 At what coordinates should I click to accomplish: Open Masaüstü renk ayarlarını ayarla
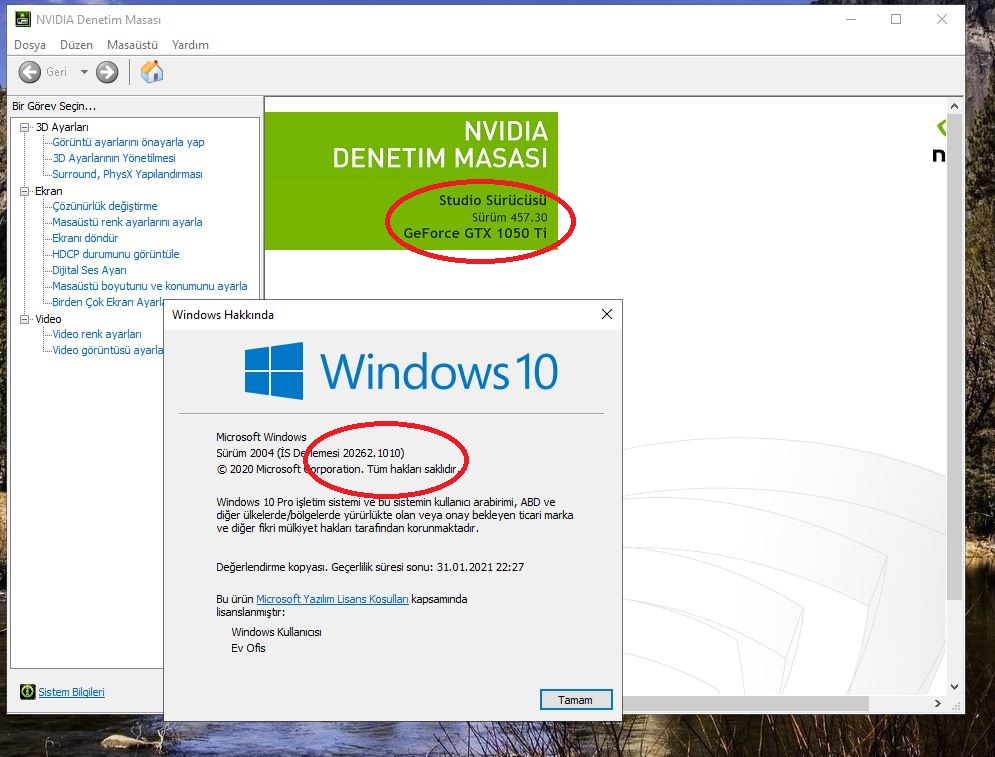coord(127,222)
